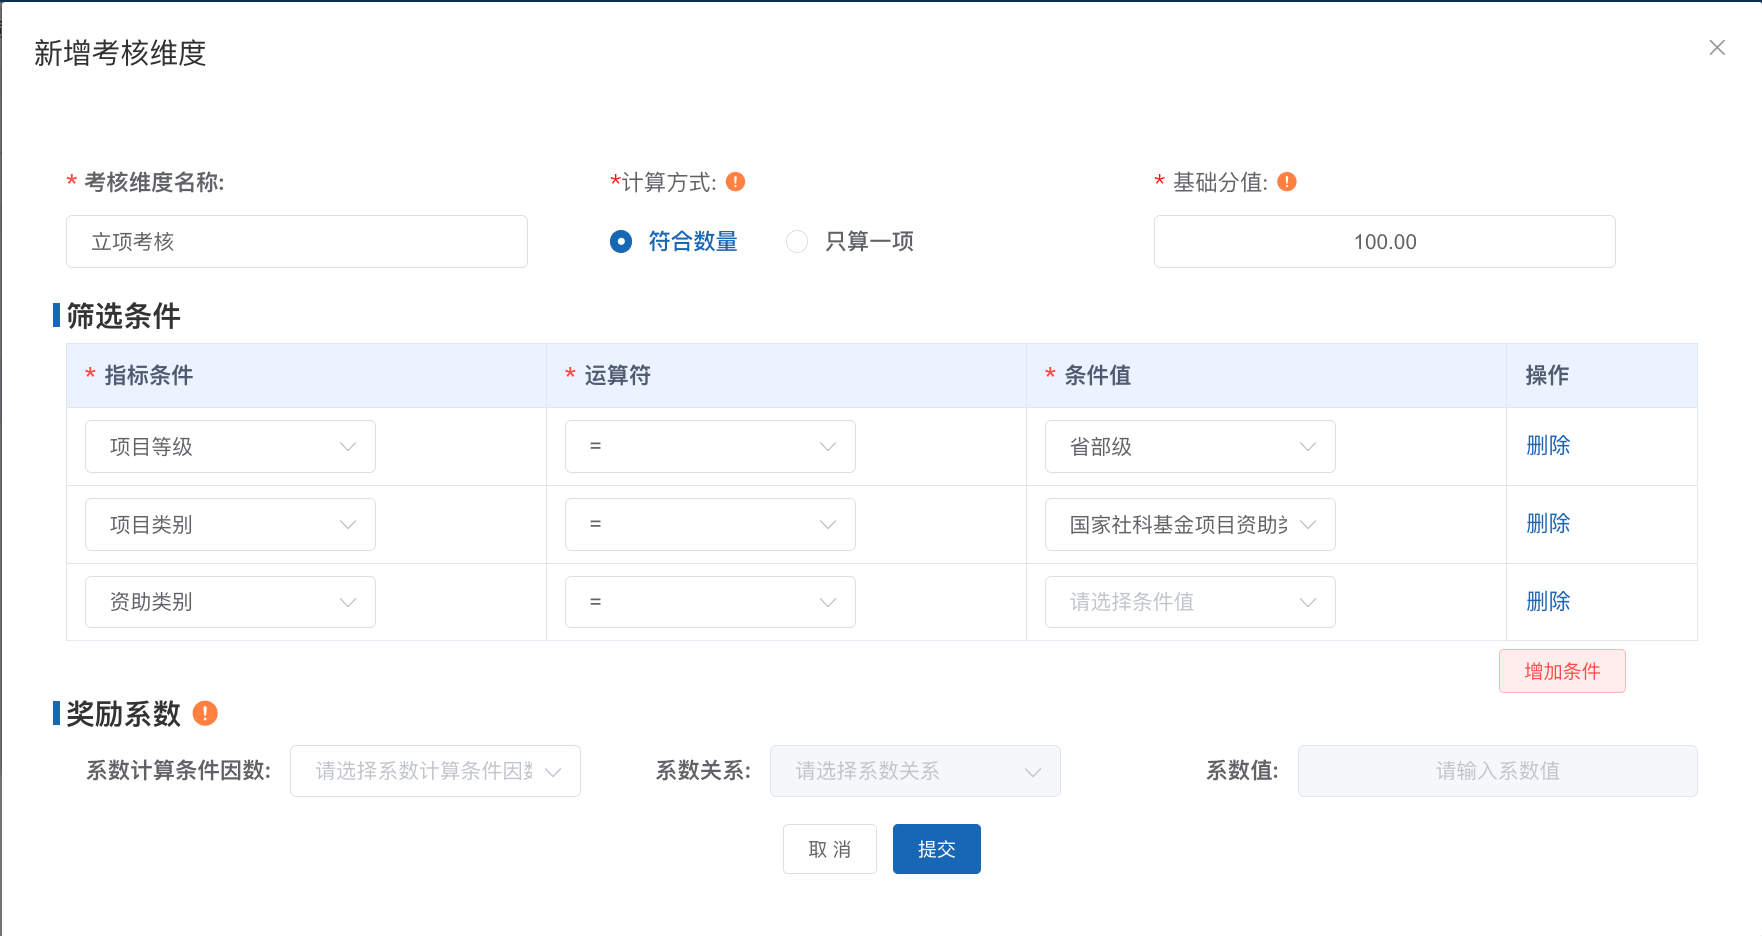Image resolution: width=1762 pixels, height=936 pixels.
Task: Open the 资助类别 indicator dropdown
Action: click(229, 601)
